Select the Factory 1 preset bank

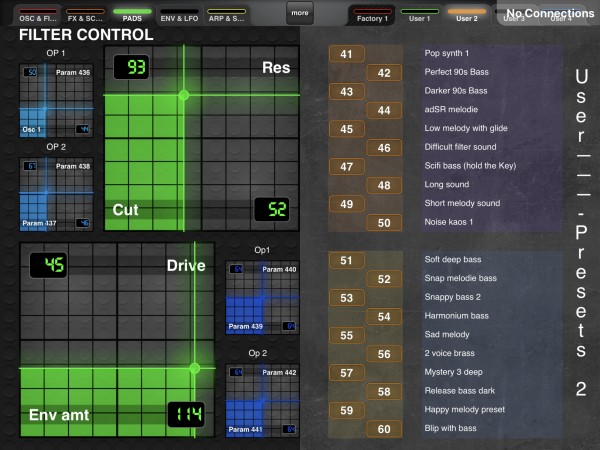[372, 15]
